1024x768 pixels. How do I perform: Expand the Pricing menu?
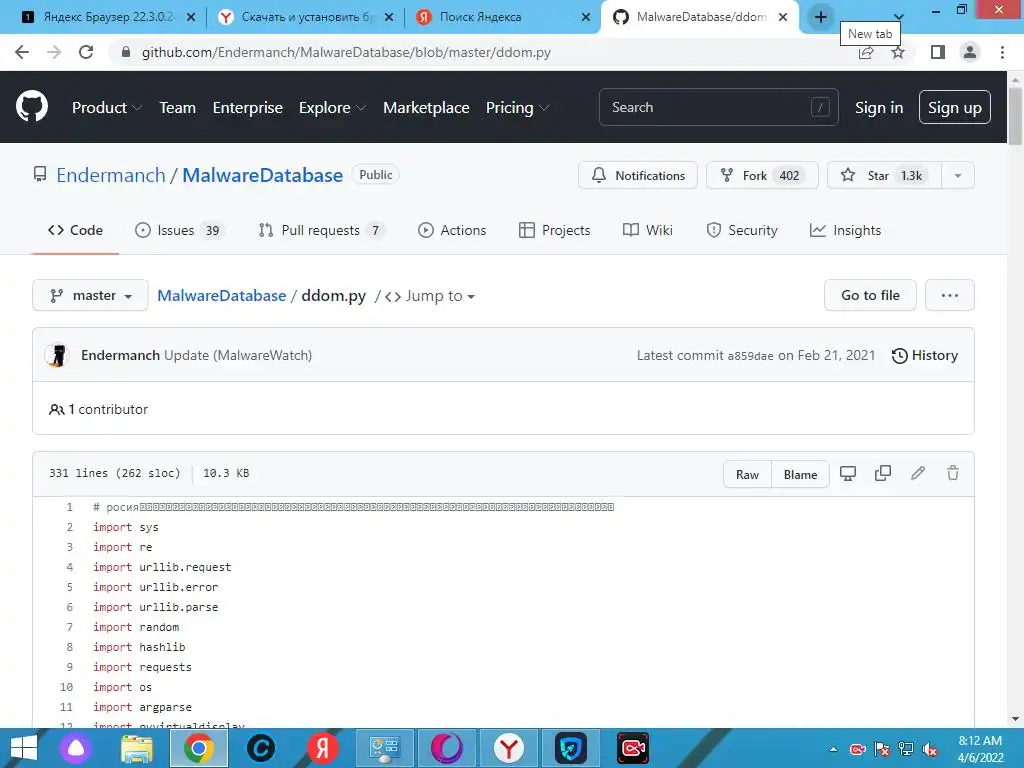pos(517,108)
